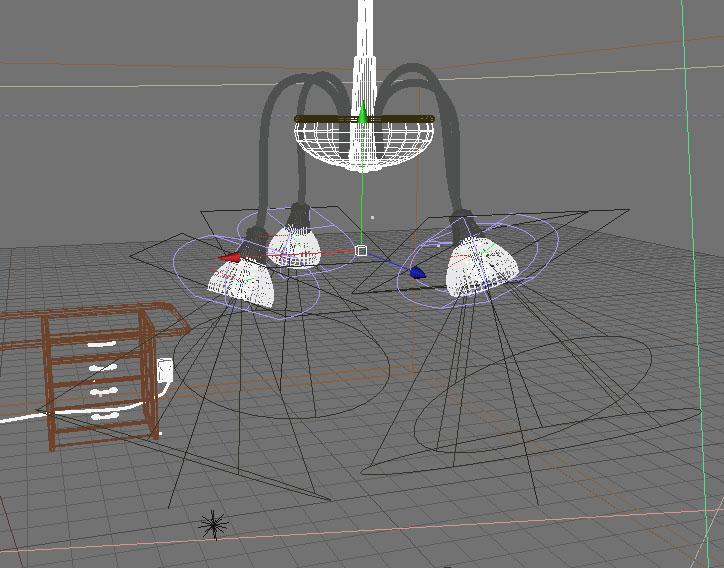Select the dark rim ring of chandelier bowl
Screen dimensions: 724x568
[364, 119]
